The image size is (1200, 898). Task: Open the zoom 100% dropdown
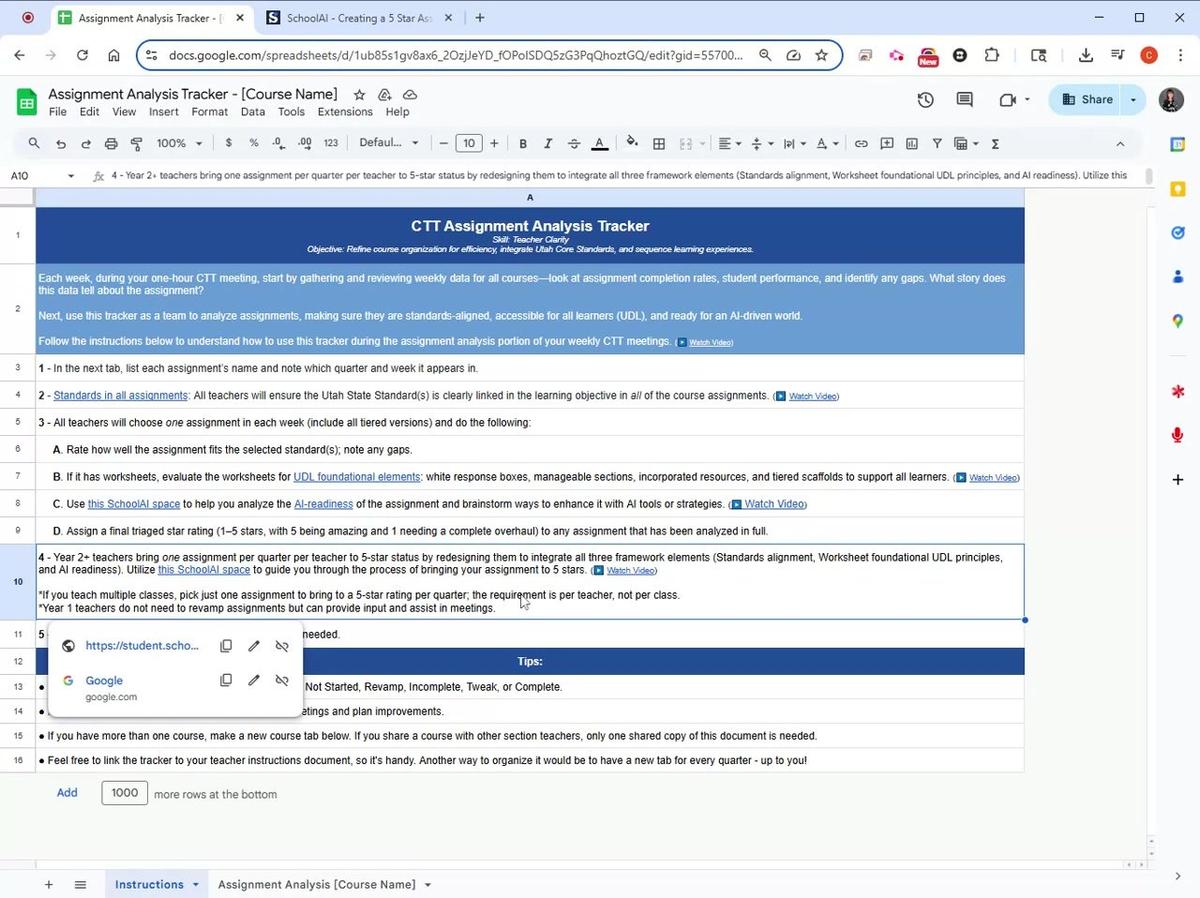[x=179, y=144]
